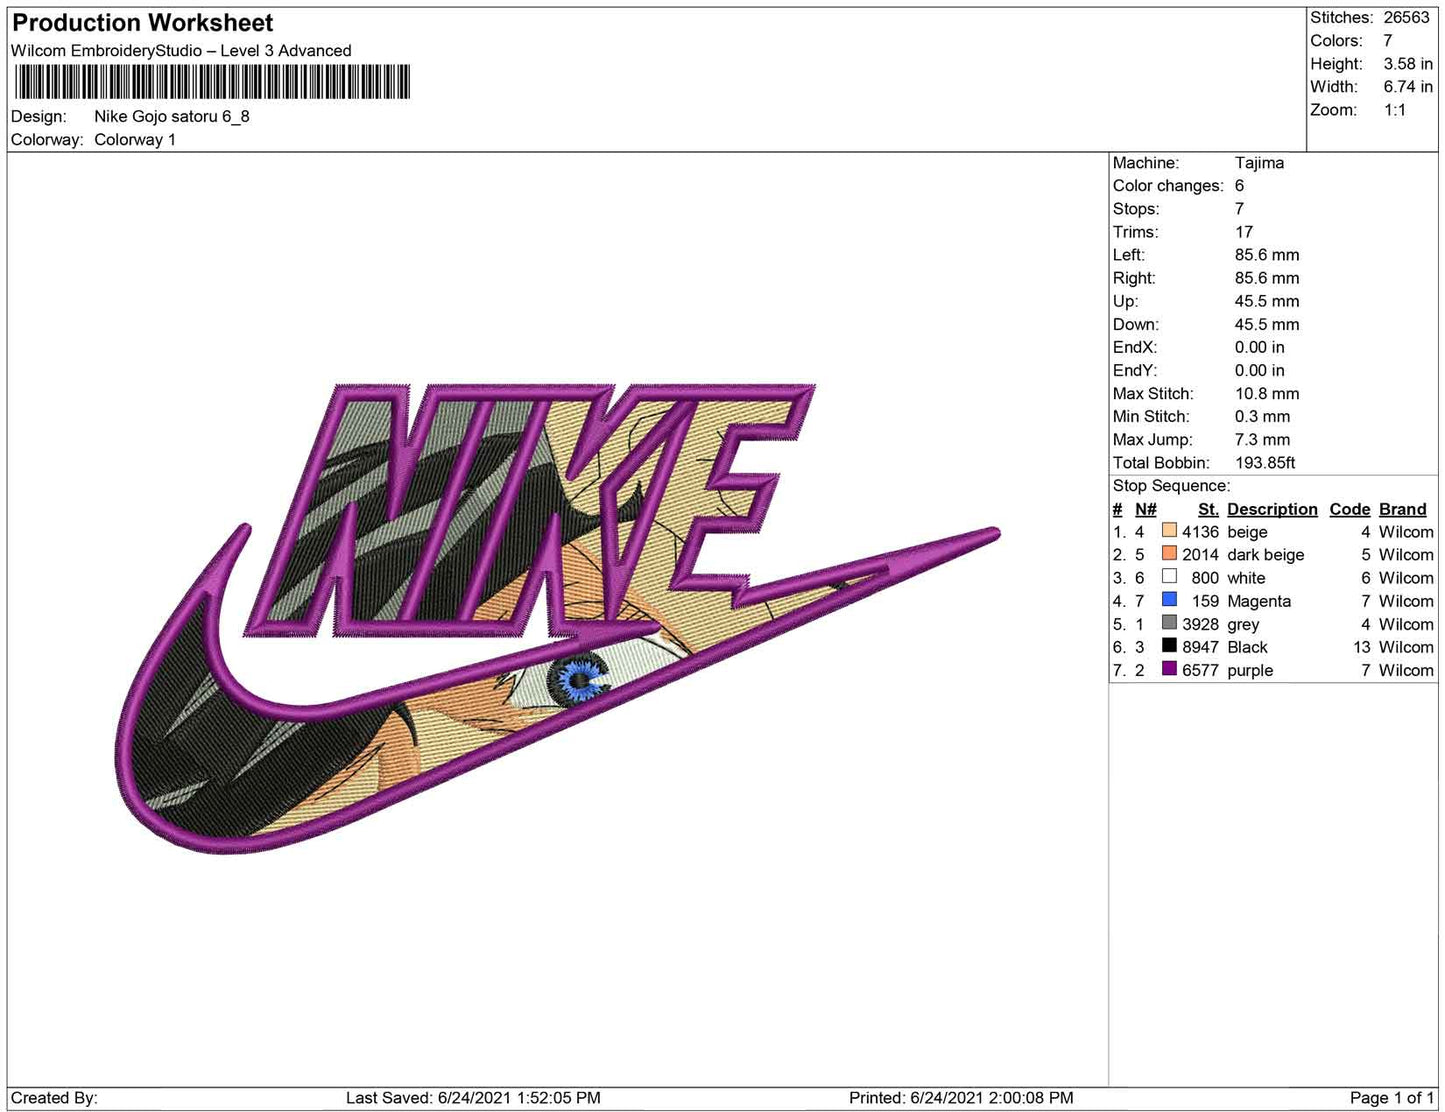Pick the purple 6577 thread swatch
This screenshot has width=1445, height=1112.
(1169, 669)
